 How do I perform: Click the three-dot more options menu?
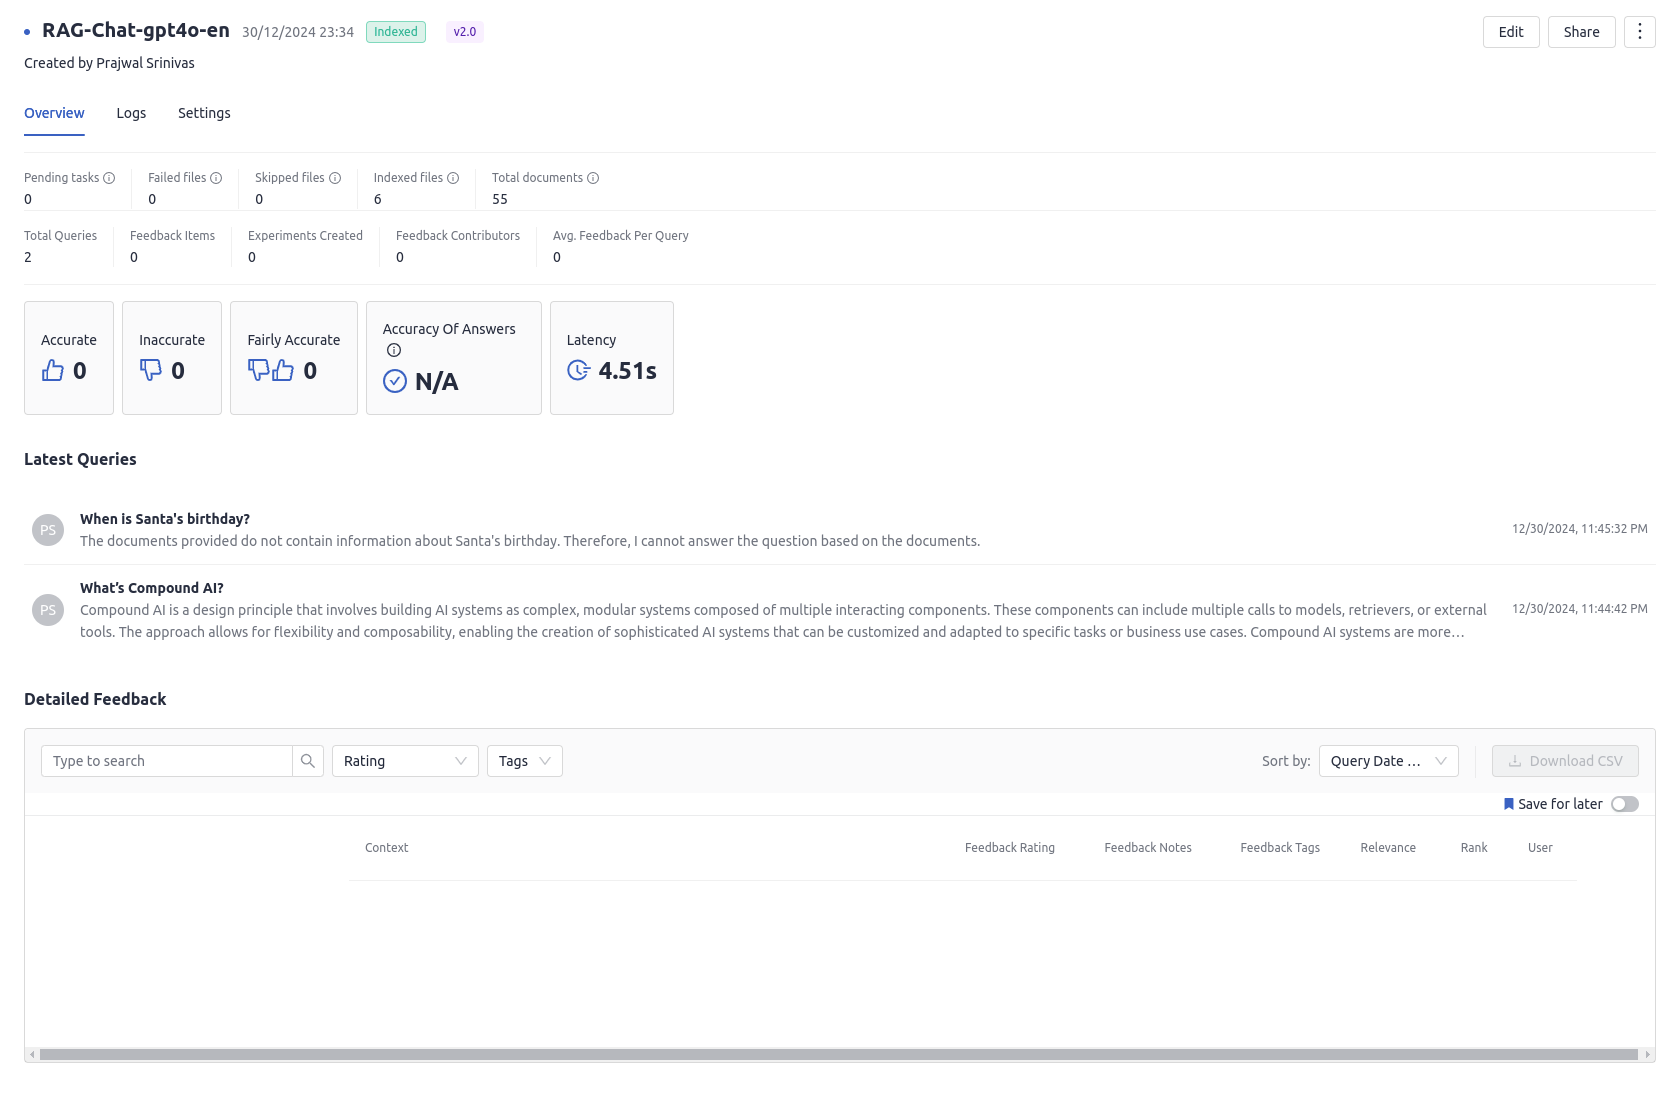(1639, 32)
